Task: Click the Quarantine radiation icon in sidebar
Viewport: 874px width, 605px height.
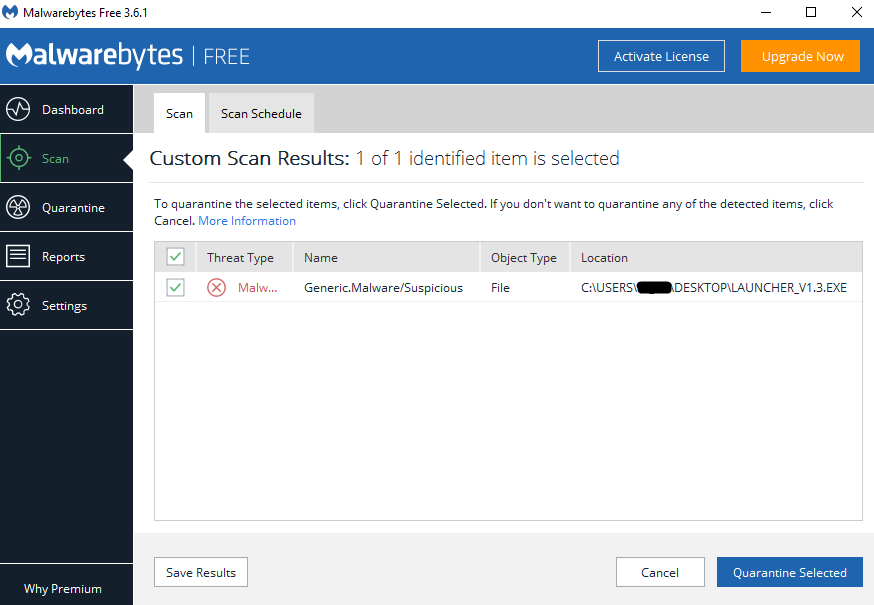Action: 18,207
